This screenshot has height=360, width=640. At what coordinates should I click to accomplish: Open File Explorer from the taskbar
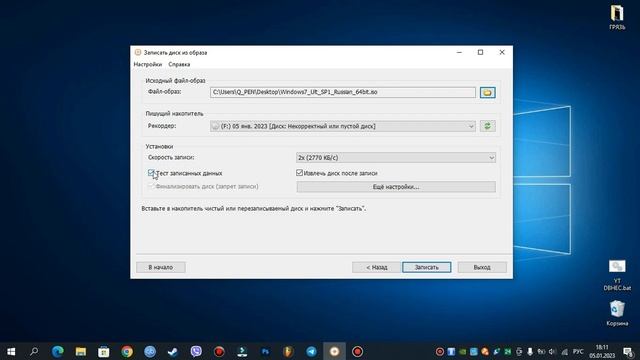pos(80,351)
